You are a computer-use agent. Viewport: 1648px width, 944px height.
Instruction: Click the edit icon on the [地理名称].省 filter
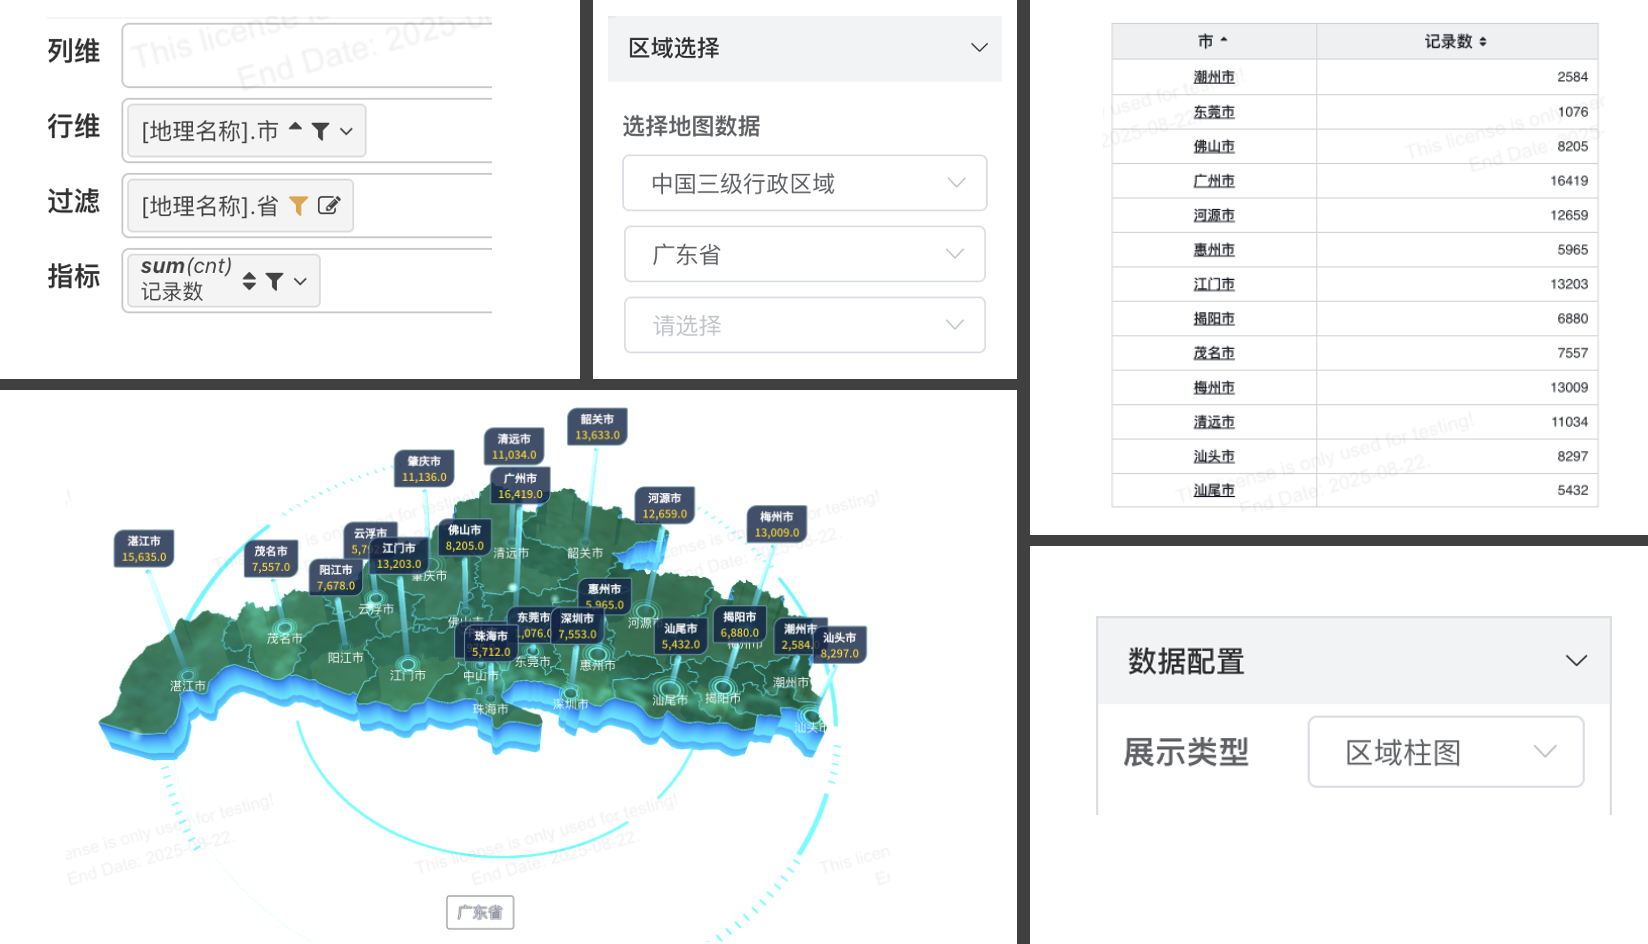[329, 205]
